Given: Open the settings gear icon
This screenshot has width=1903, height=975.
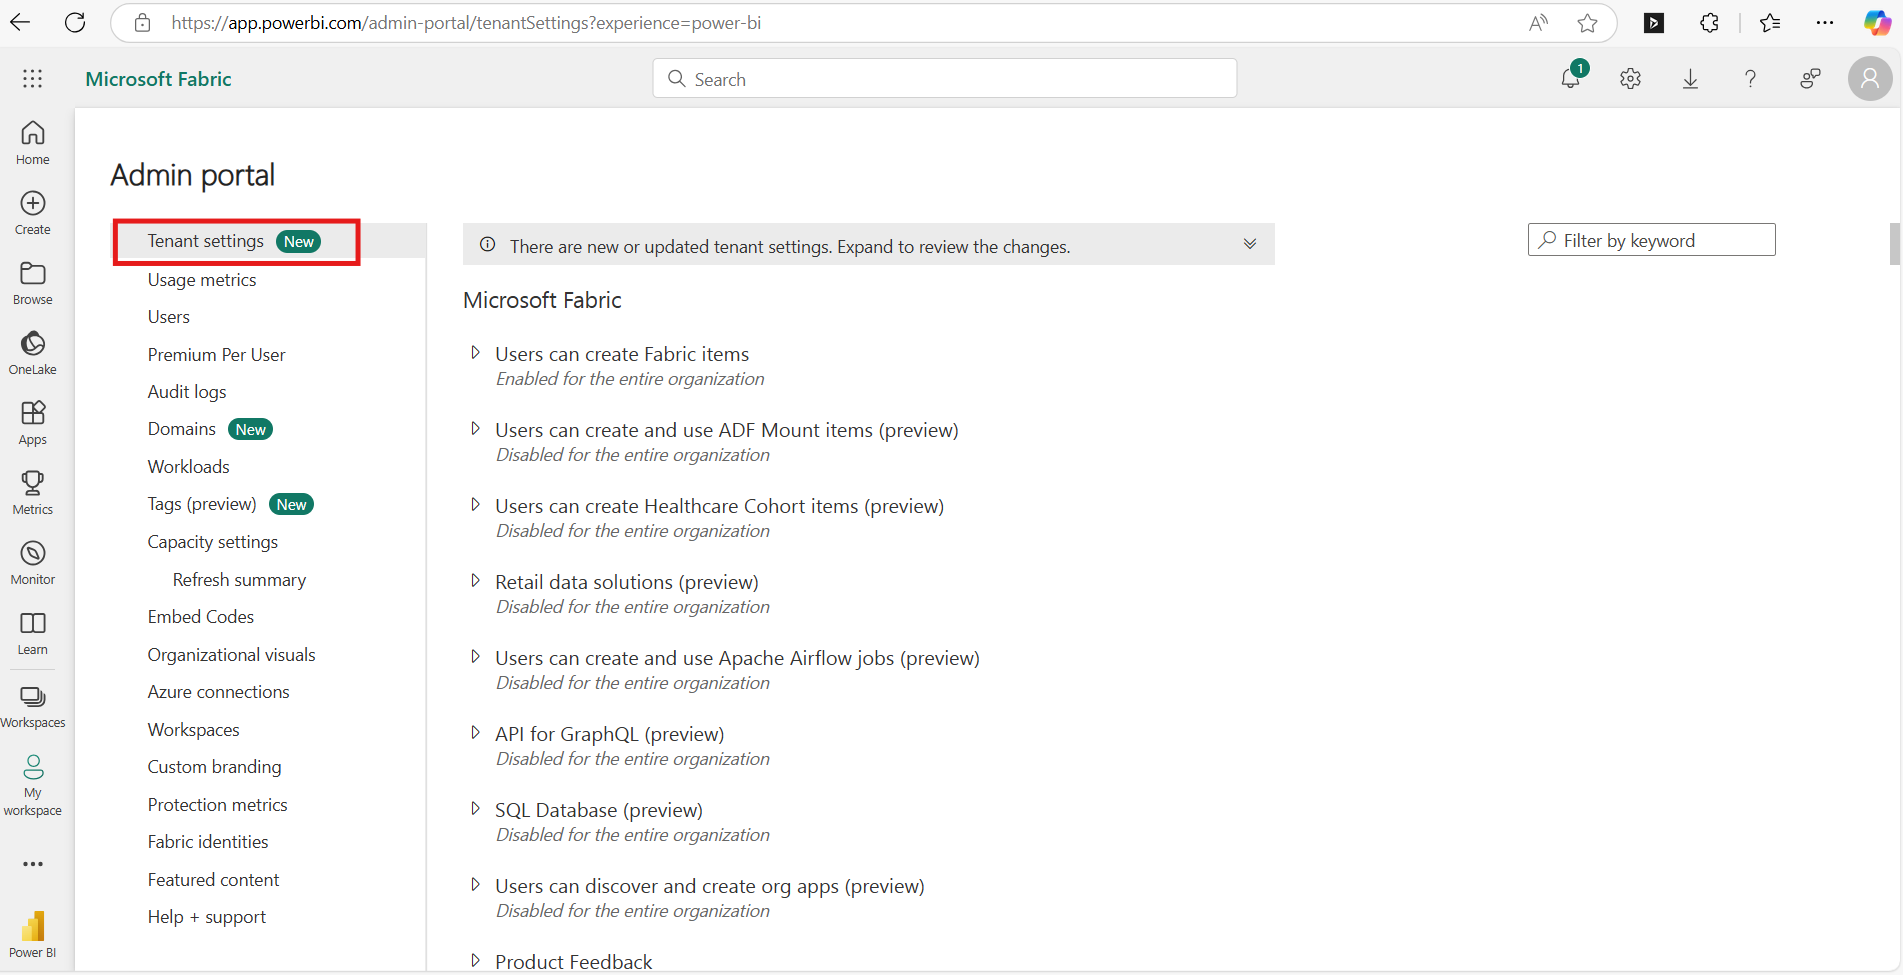Looking at the screenshot, I should [x=1631, y=79].
